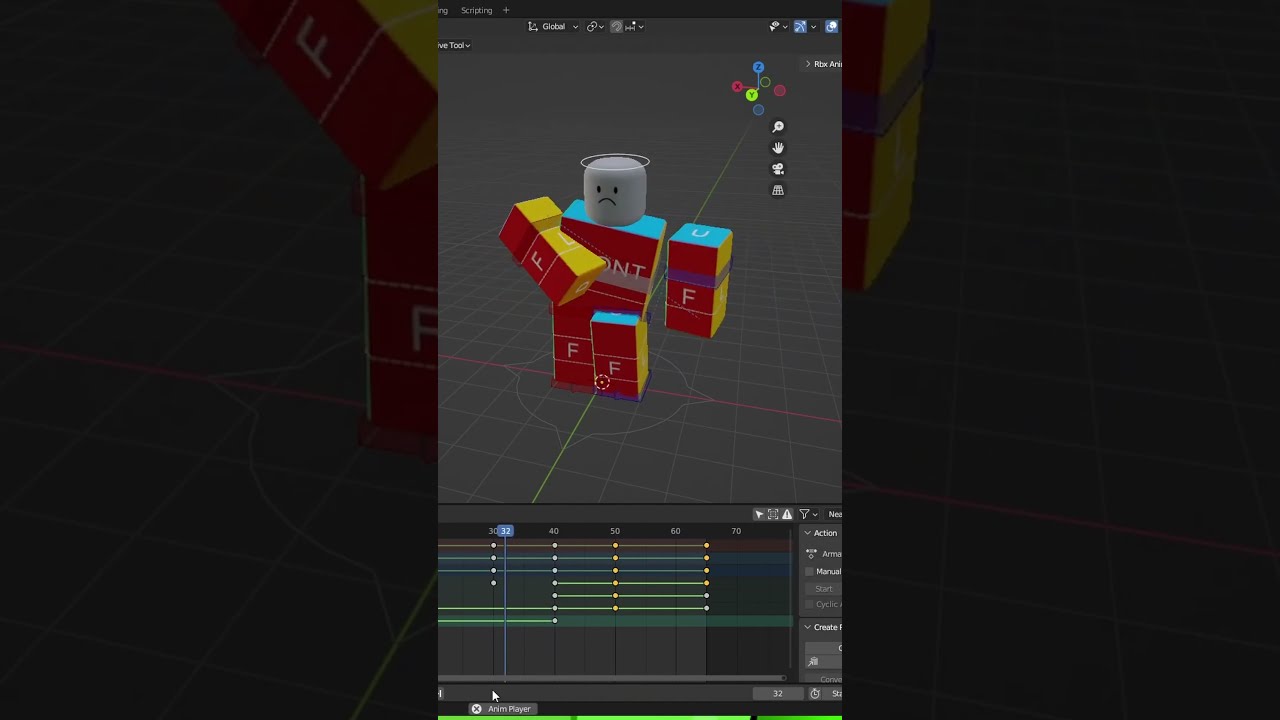This screenshot has height=720, width=1280.
Task: Click the current frame 32 field
Action: pyautogui.click(x=777, y=693)
